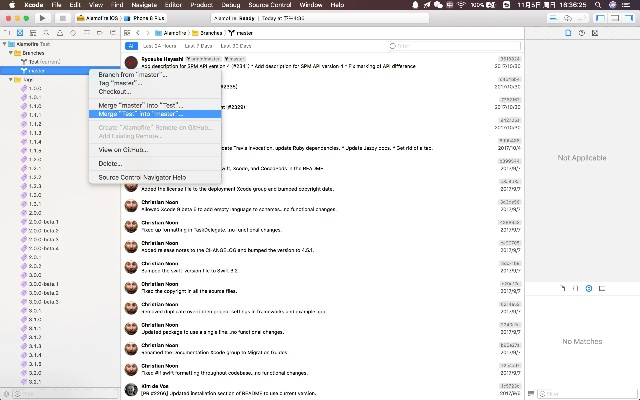This screenshot has height=400, width=640.
Task: Open the Apple menu
Action: 12,5
